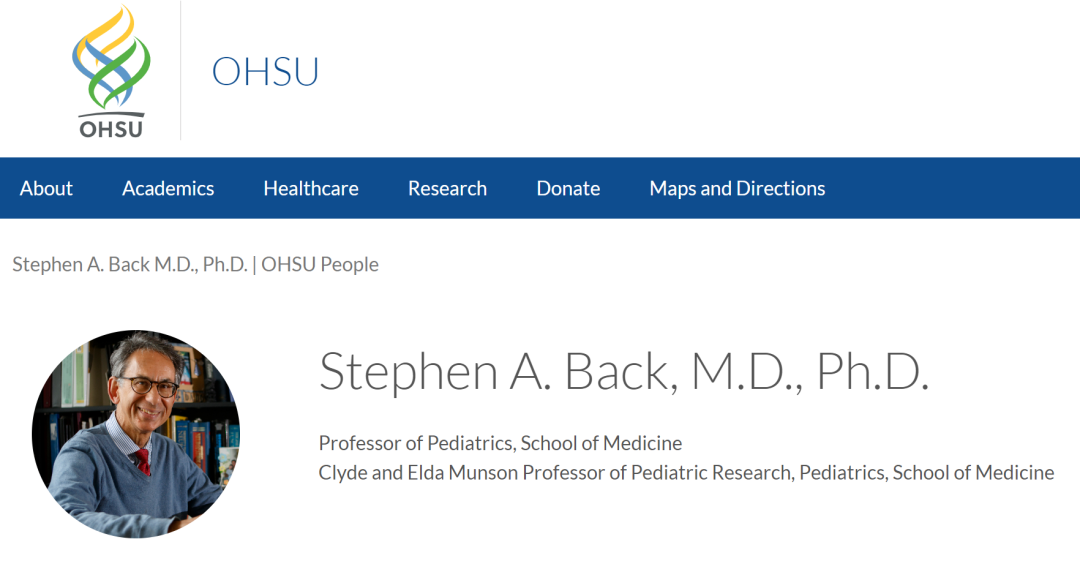Open the About menu
This screenshot has width=1080, height=561.
46,188
